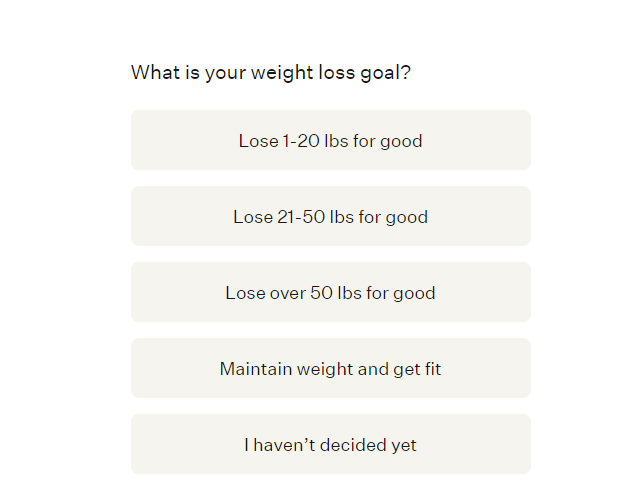
Task: Pick the Lose over 50 lbs option
Action: coord(331,292)
